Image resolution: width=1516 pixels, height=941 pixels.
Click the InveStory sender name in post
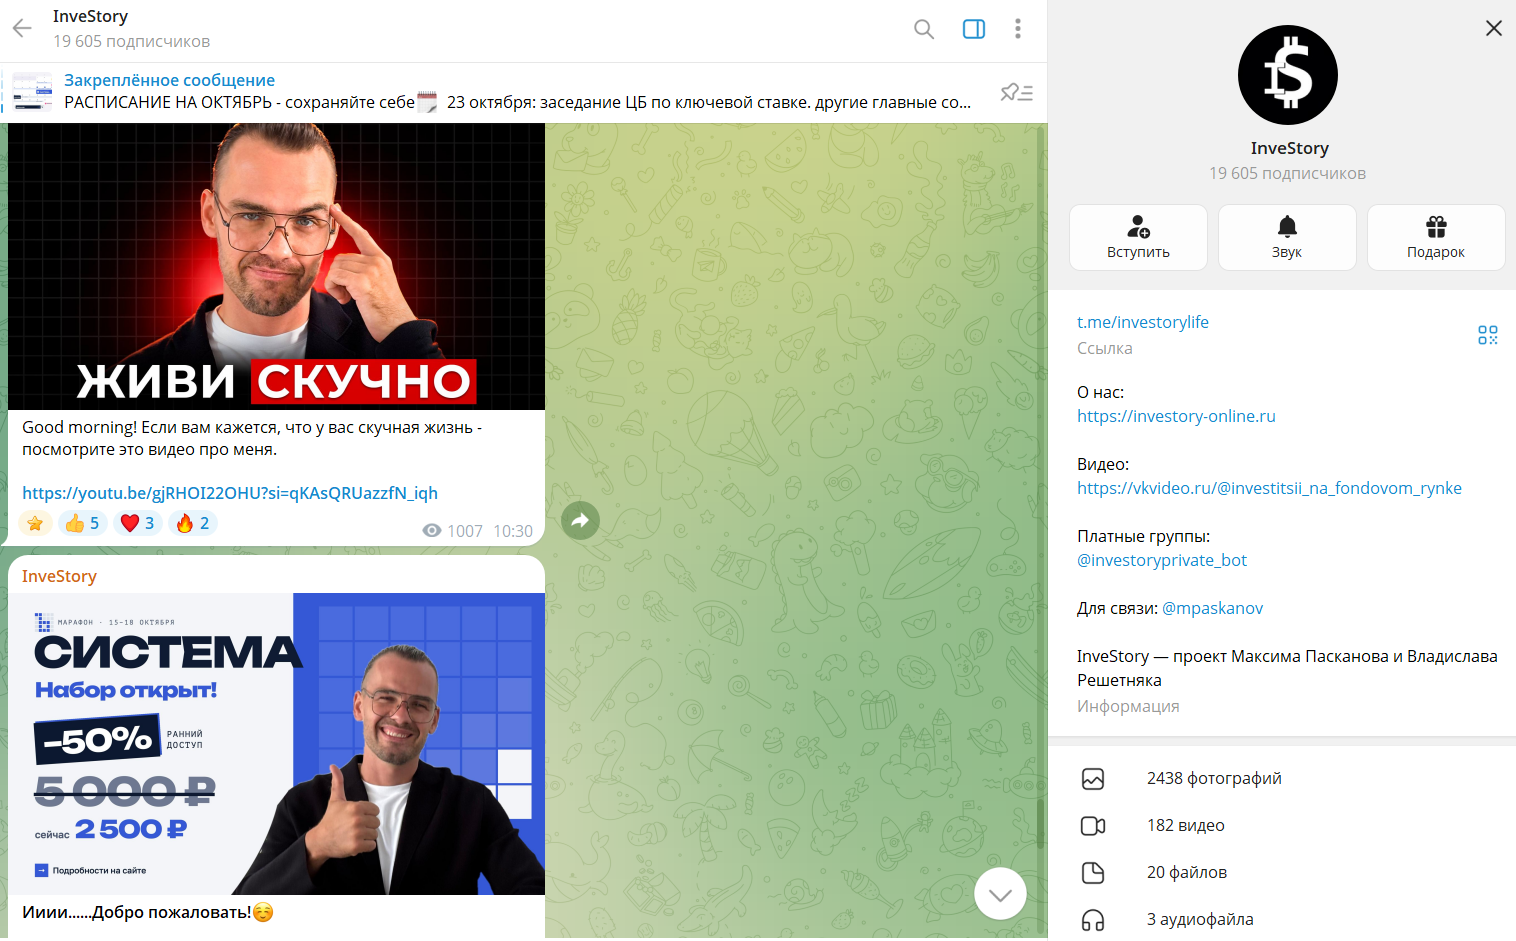click(59, 576)
